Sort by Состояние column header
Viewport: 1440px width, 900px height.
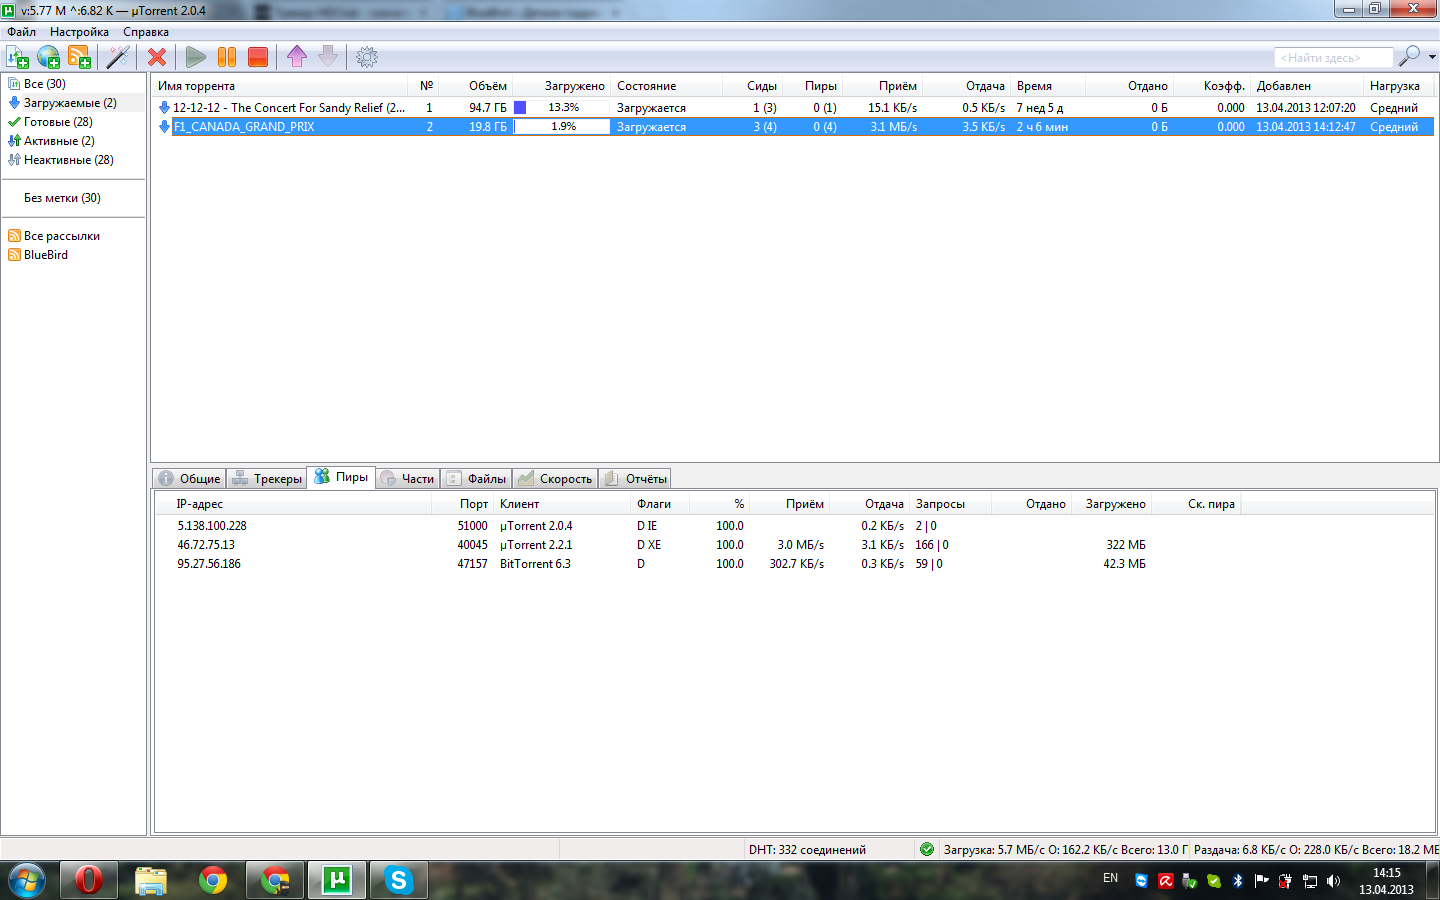pos(667,86)
